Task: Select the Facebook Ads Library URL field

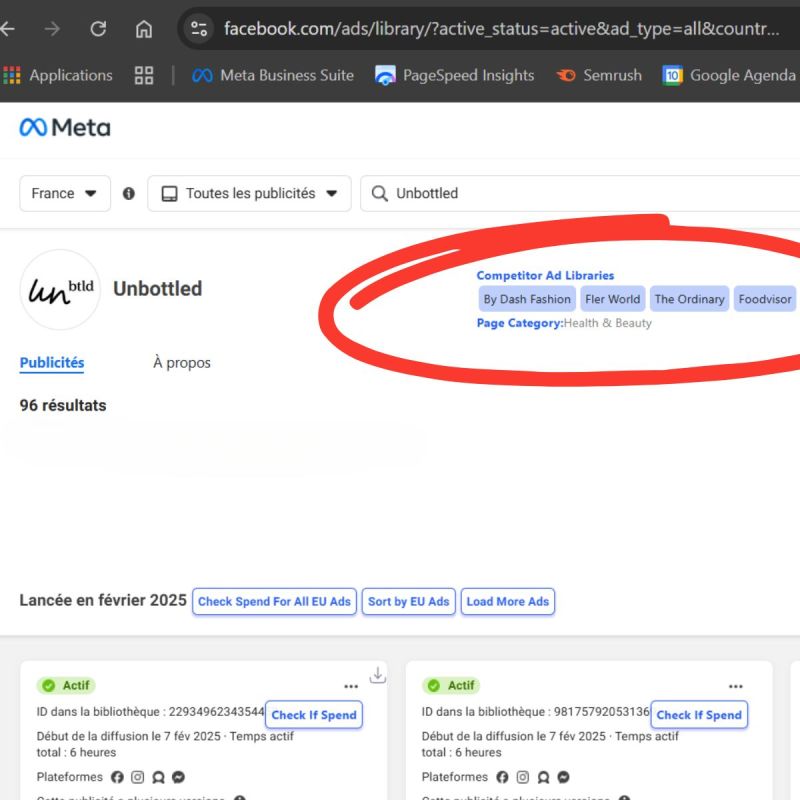Action: click(x=502, y=29)
